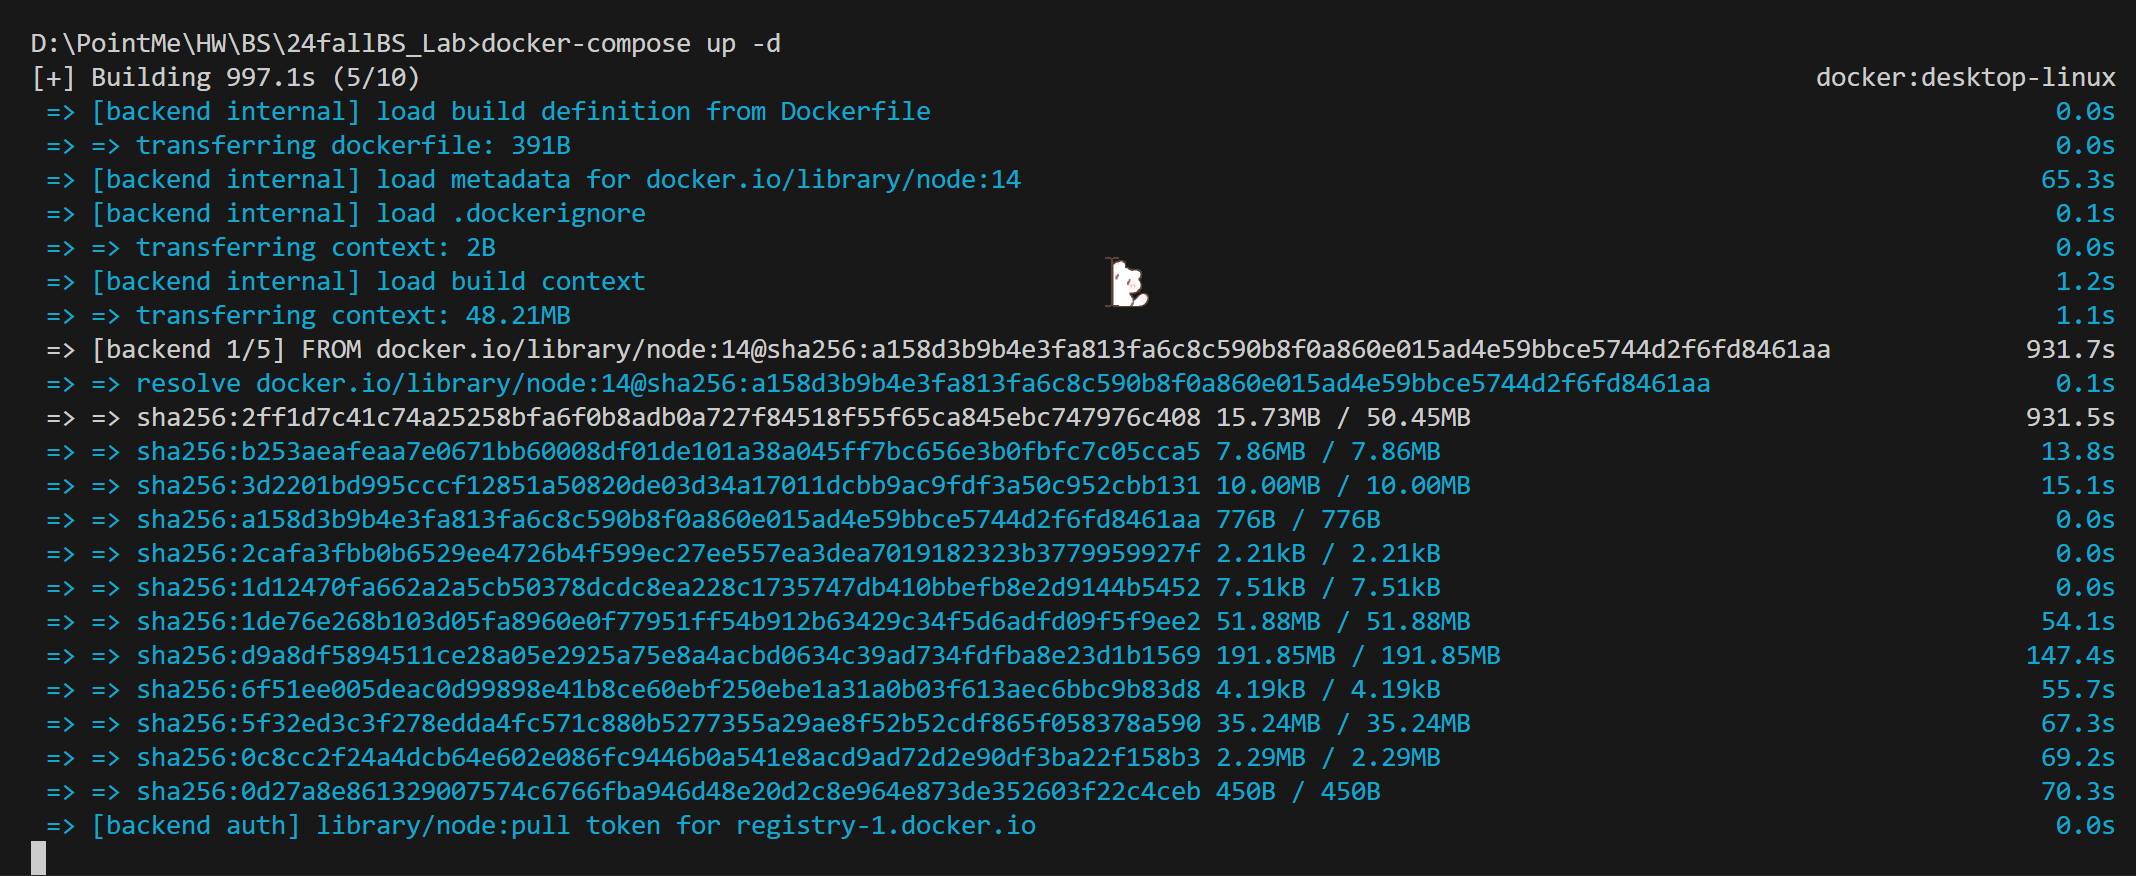
Task: Click the sha256:d9a8df58 layer hash
Action: (667, 656)
